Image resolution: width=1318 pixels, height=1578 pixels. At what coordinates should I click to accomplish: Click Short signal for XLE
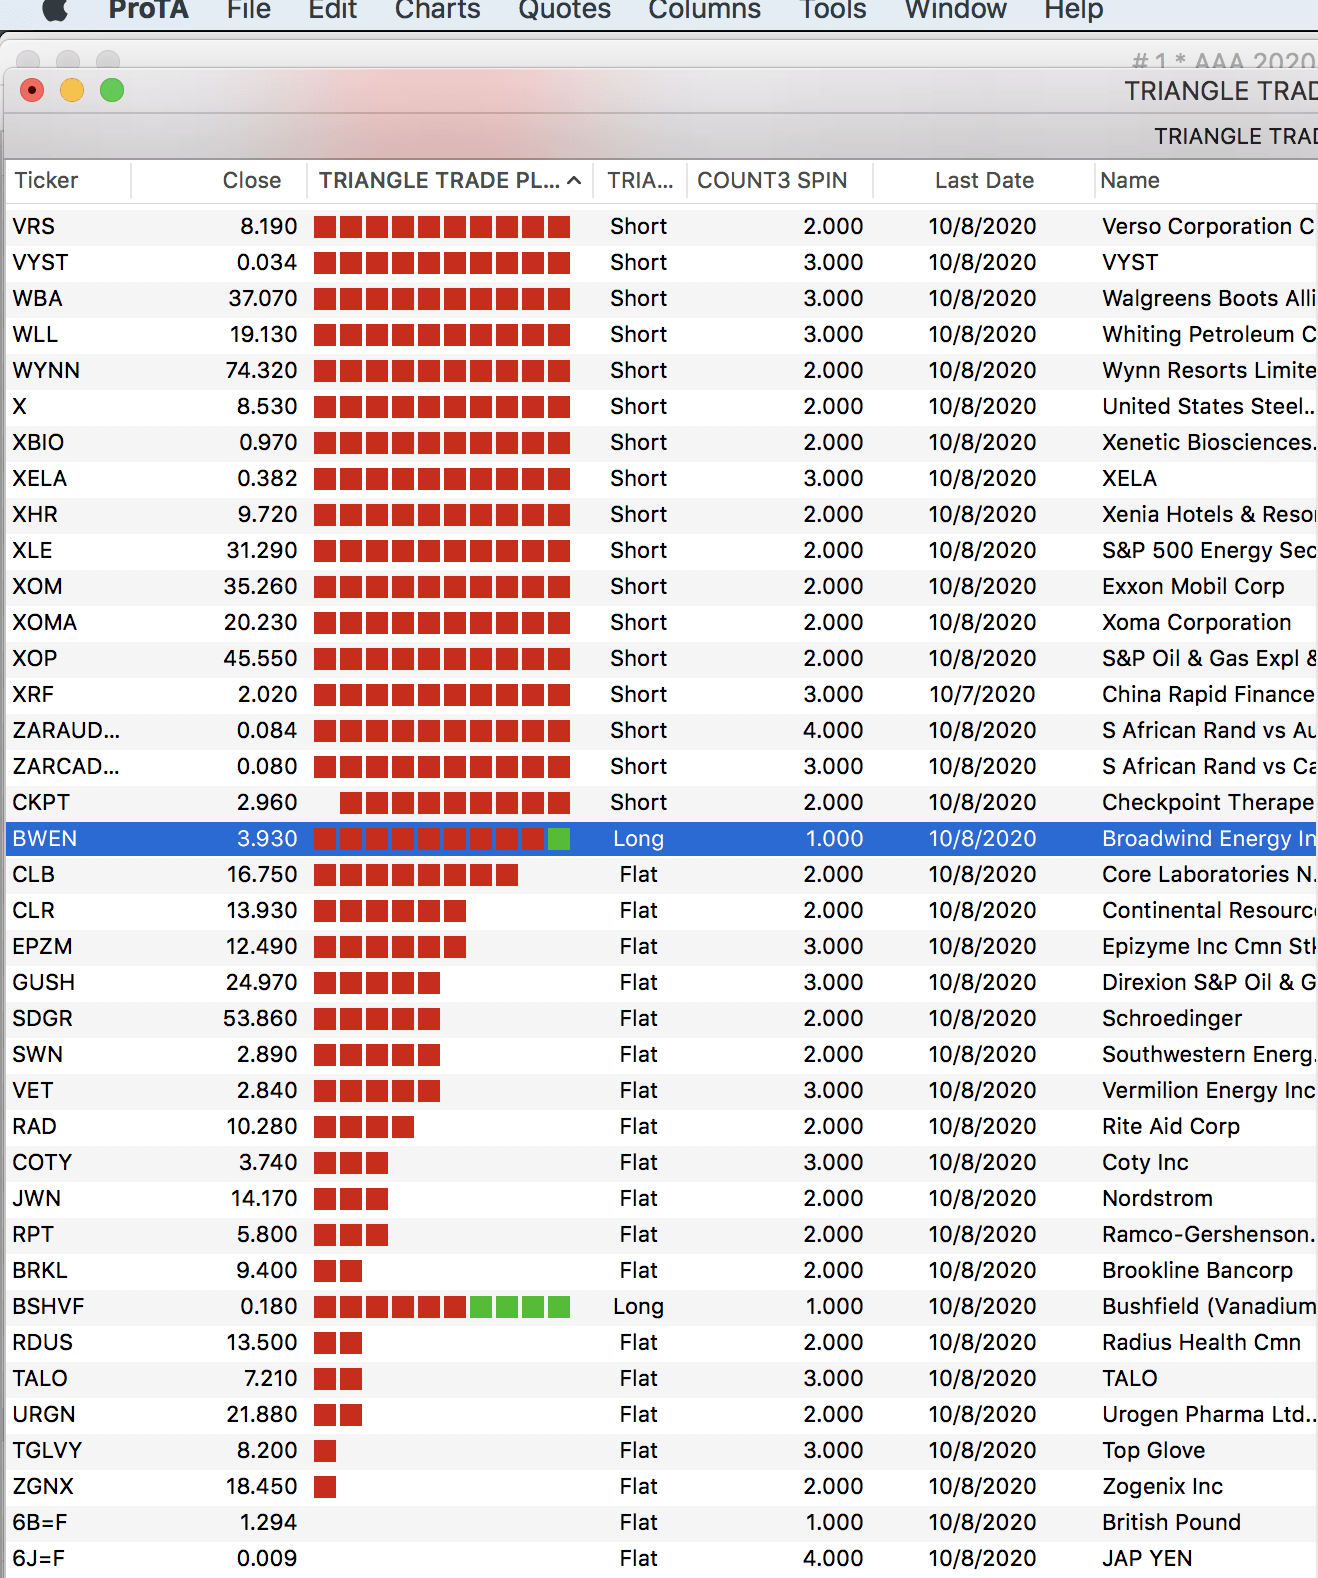[638, 550]
